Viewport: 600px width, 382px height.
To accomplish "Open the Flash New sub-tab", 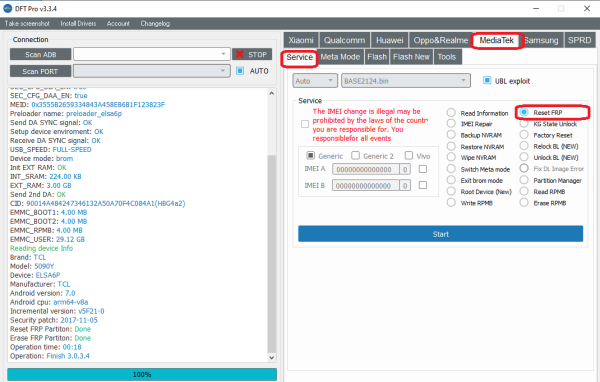I will tap(411, 57).
